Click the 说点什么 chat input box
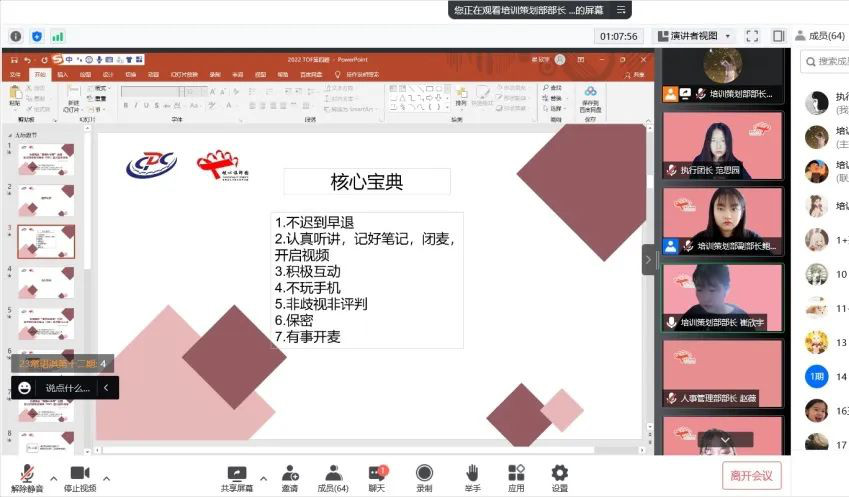The height and width of the screenshot is (497, 849). pyautogui.click(x=66, y=387)
